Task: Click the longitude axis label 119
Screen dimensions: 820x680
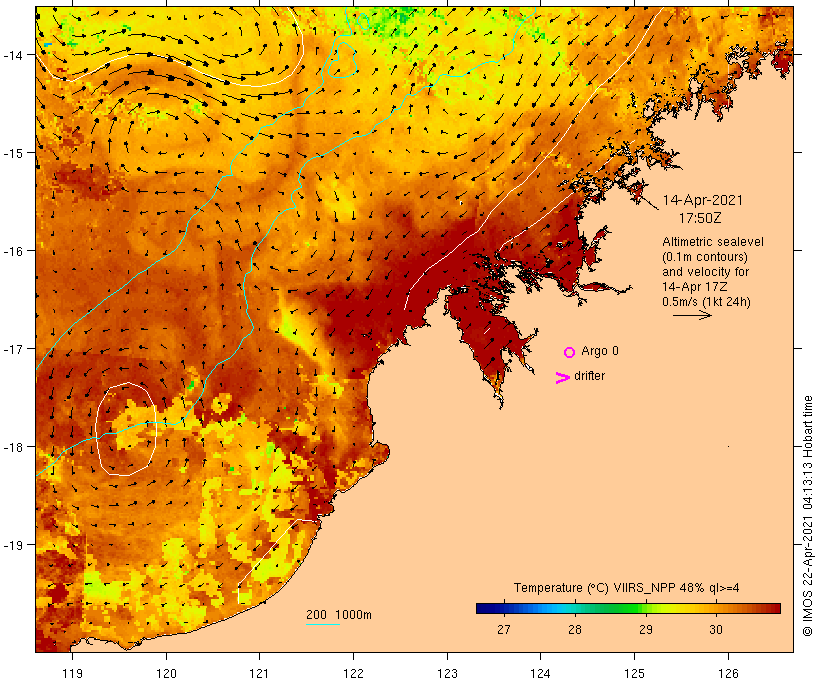Action: pos(72,673)
